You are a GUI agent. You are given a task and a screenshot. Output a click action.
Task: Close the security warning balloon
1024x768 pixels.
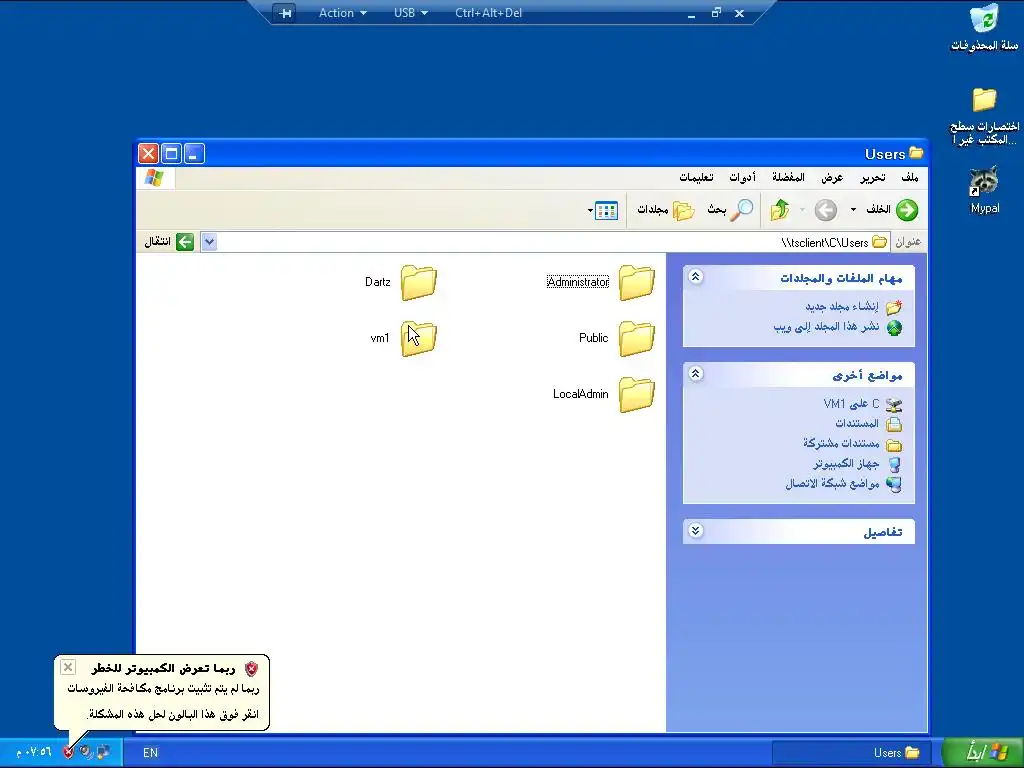[x=68, y=667]
